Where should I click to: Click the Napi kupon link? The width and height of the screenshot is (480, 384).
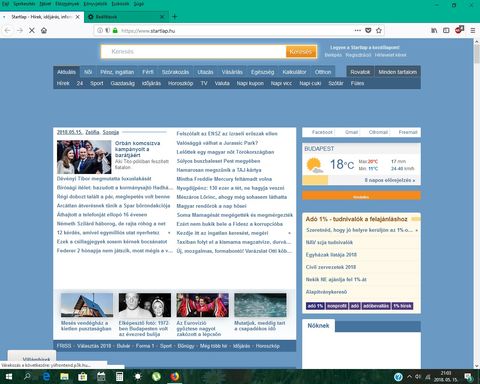tap(250, 83)
